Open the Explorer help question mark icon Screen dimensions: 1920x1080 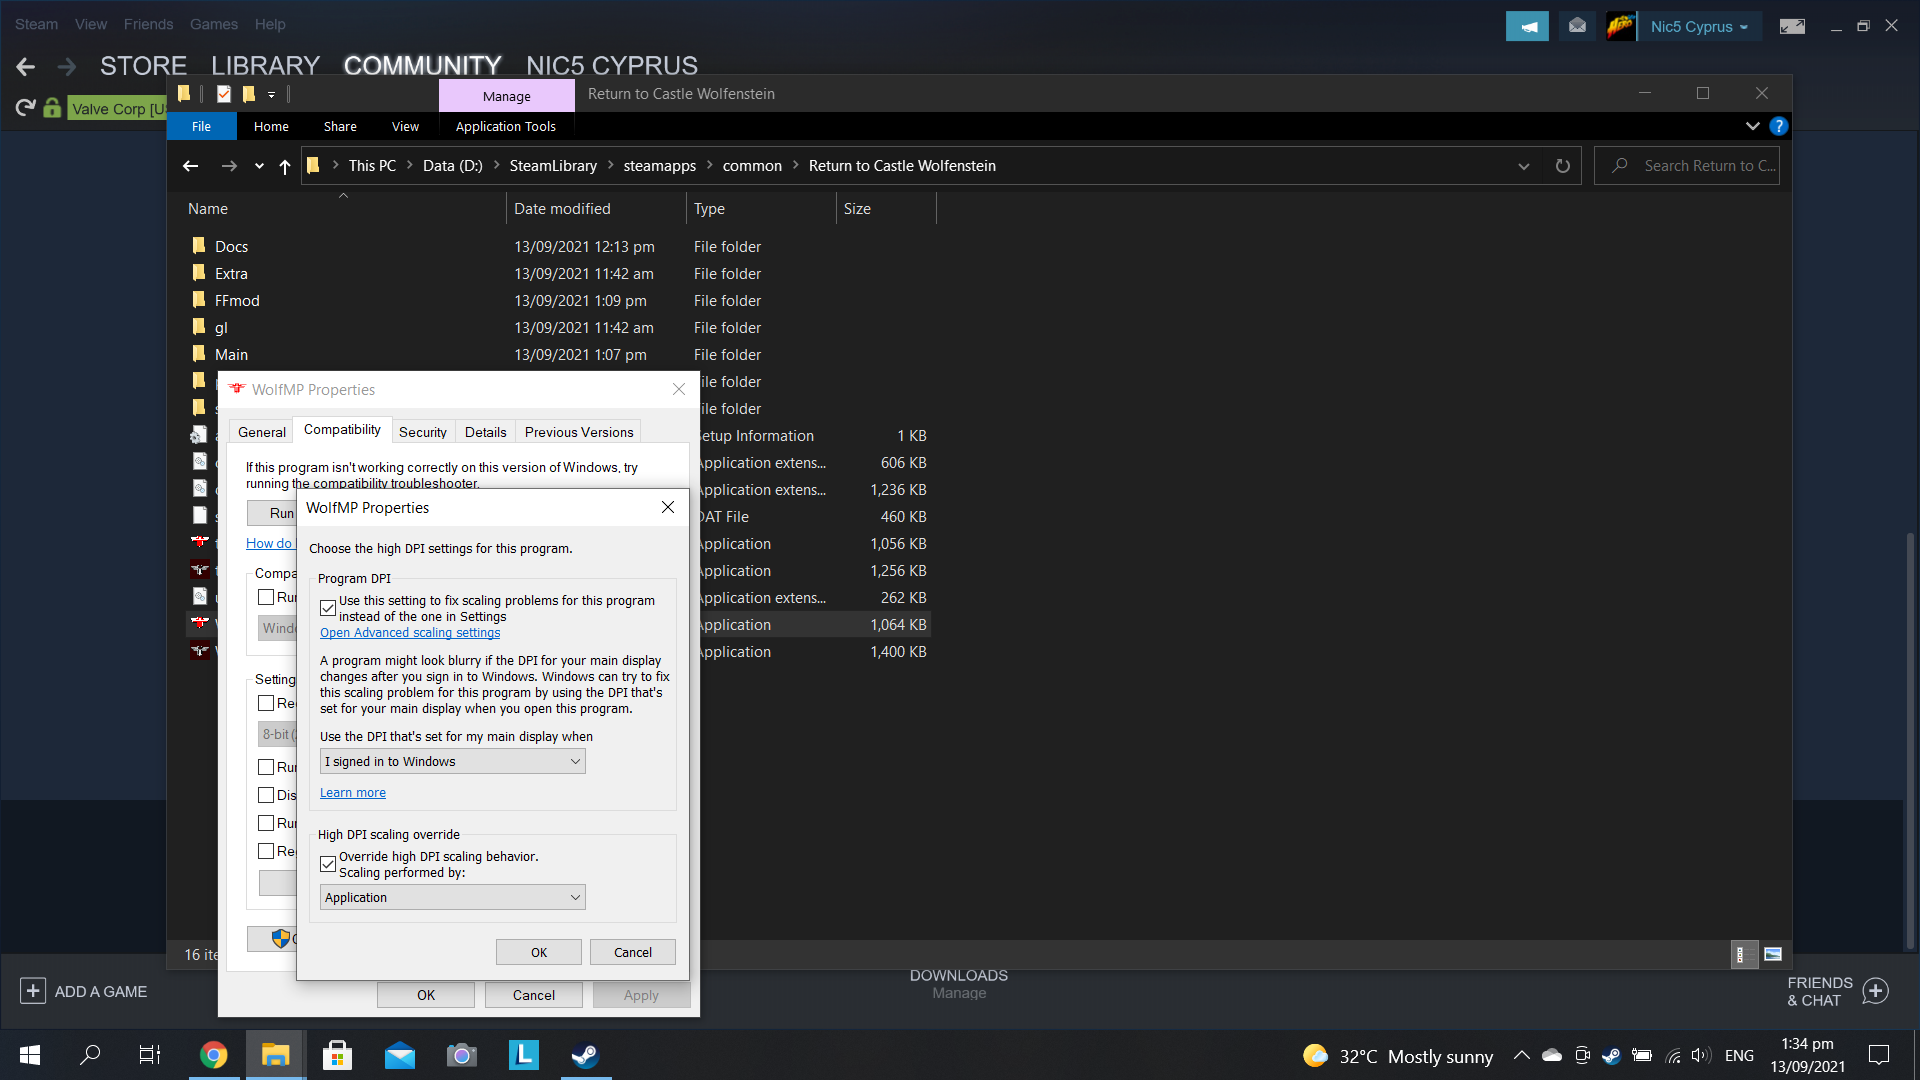(1778, 126)
